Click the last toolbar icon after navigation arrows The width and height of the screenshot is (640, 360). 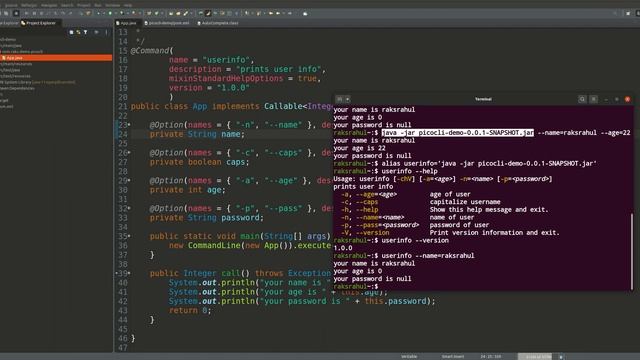(305, 13)
